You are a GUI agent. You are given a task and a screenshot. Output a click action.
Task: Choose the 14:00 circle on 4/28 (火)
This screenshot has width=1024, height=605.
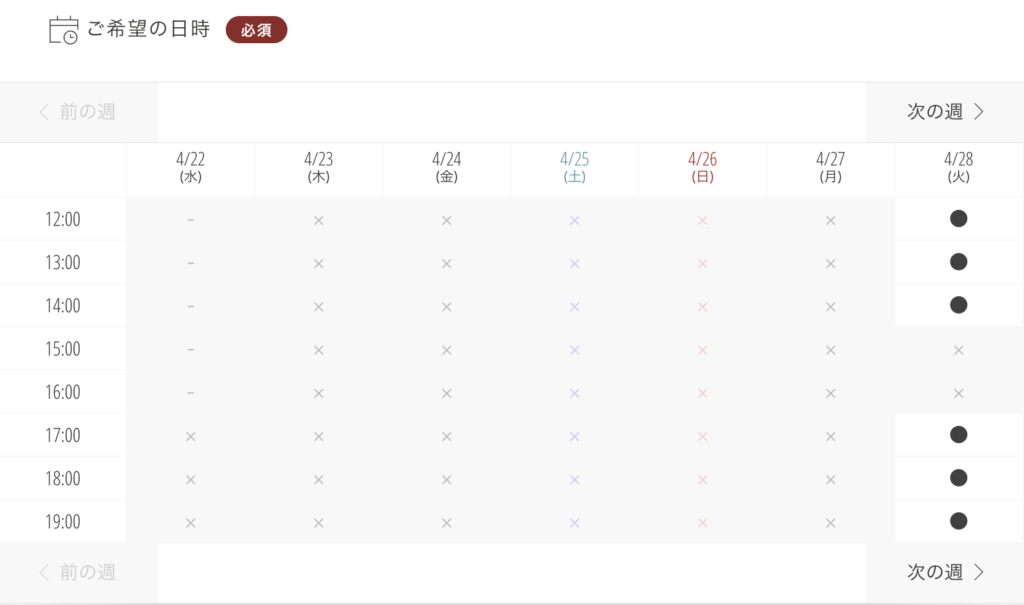coord(958,305)
